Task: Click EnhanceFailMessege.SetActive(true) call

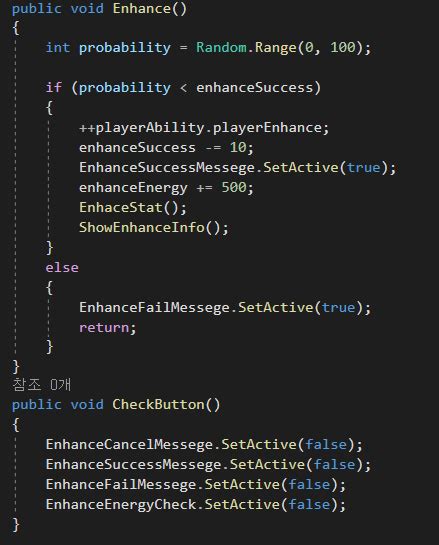Action: pos(225,308)
